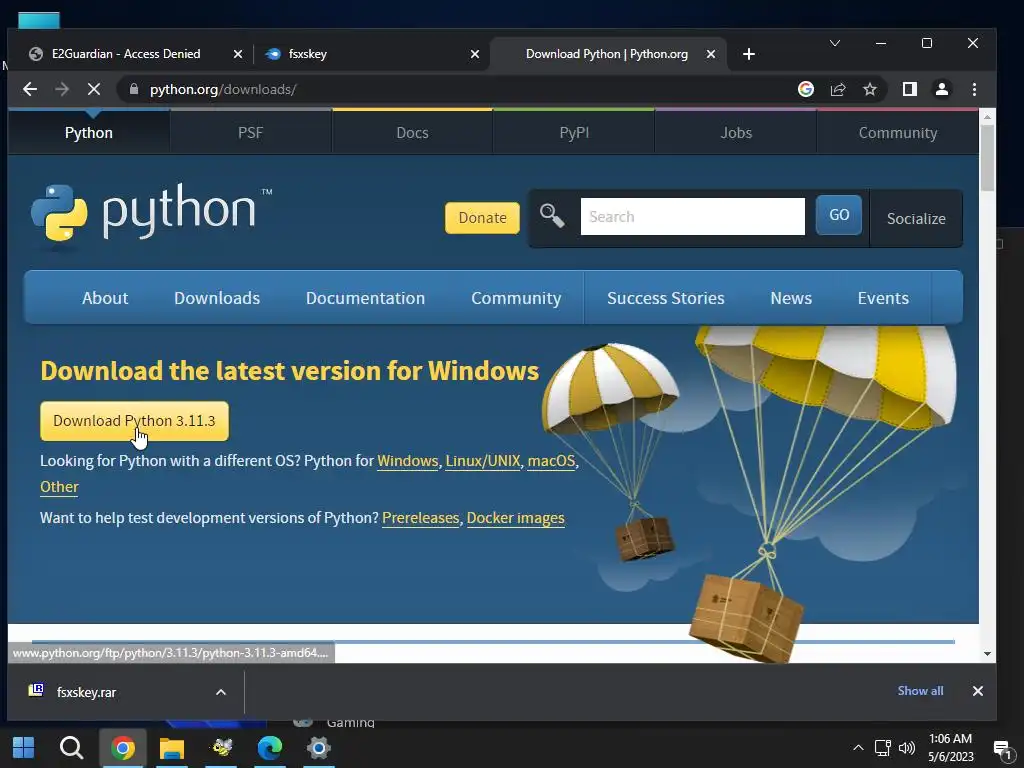Close the Download Python tab
This screenshot has height=768, width=1024.
tap(711, 54)
